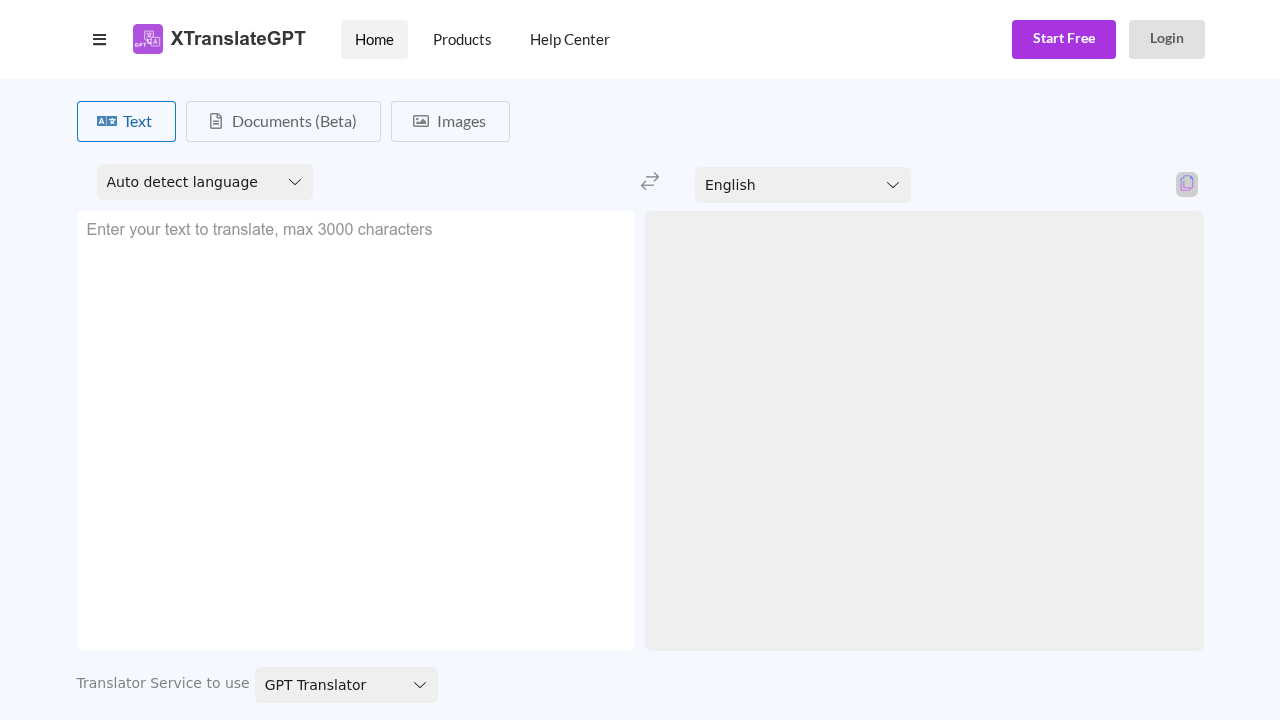The width and height of the screenshot is (1280, 720).
Task: Open the Products menu
Action: (x=462, y=40)
